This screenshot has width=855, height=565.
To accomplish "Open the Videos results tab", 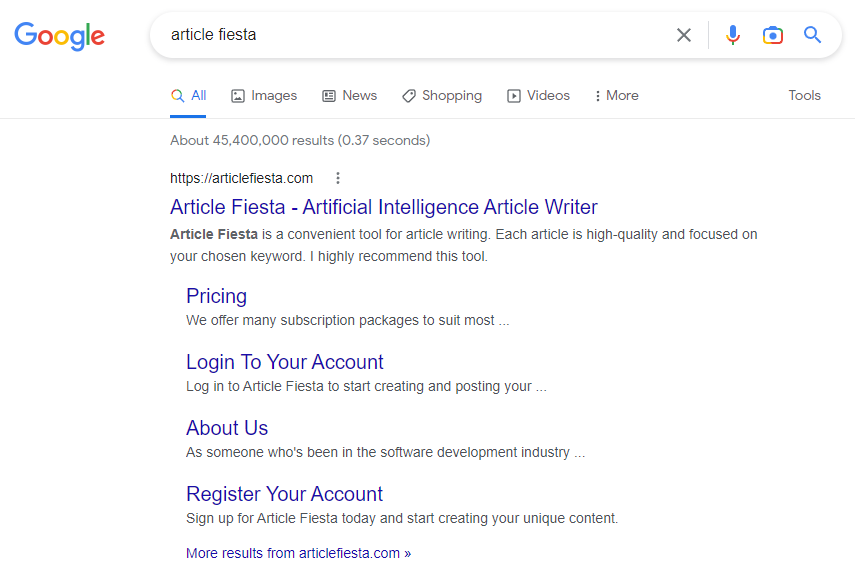I will click(538, 96).
